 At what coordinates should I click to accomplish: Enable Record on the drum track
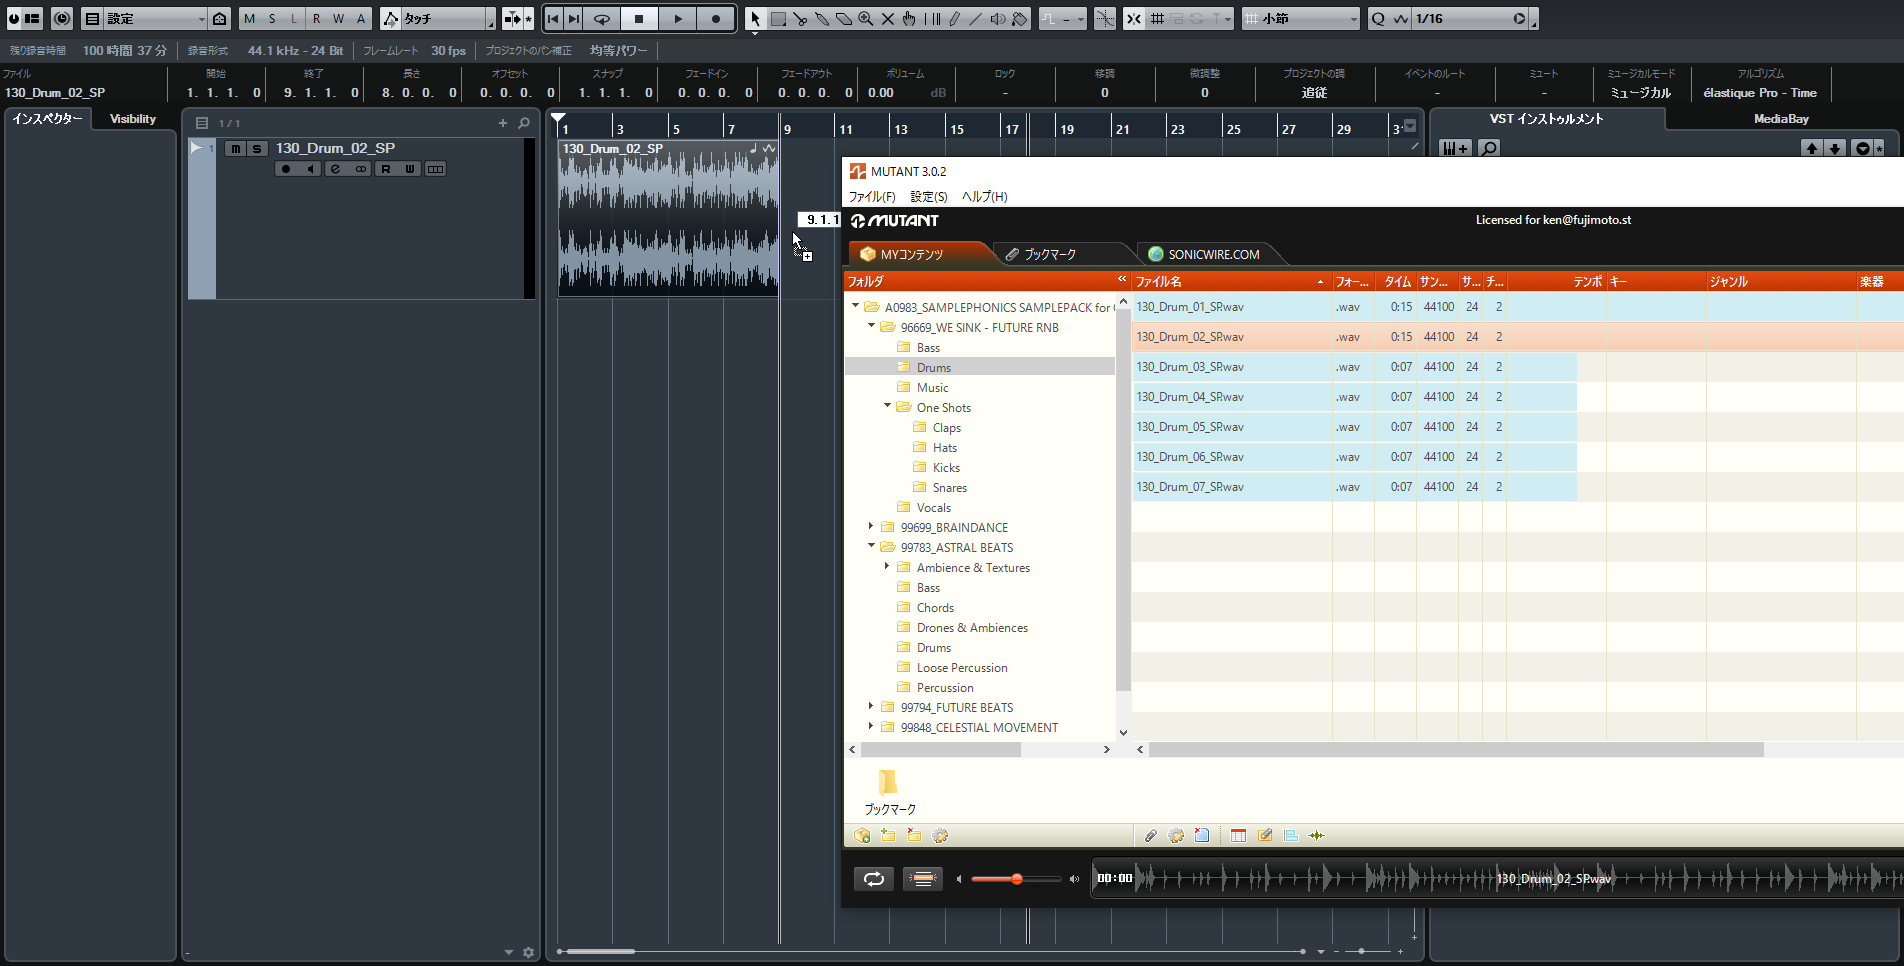286,169
